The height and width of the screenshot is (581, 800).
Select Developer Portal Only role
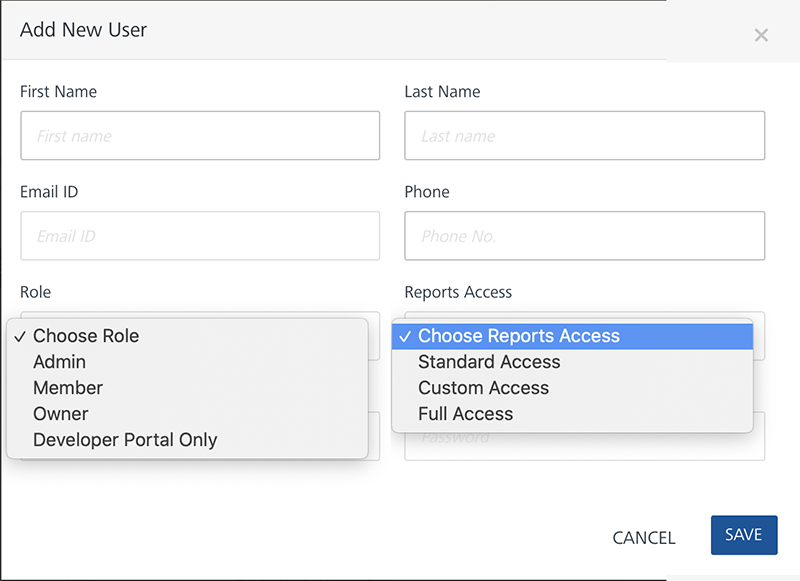tap(125, 440)
